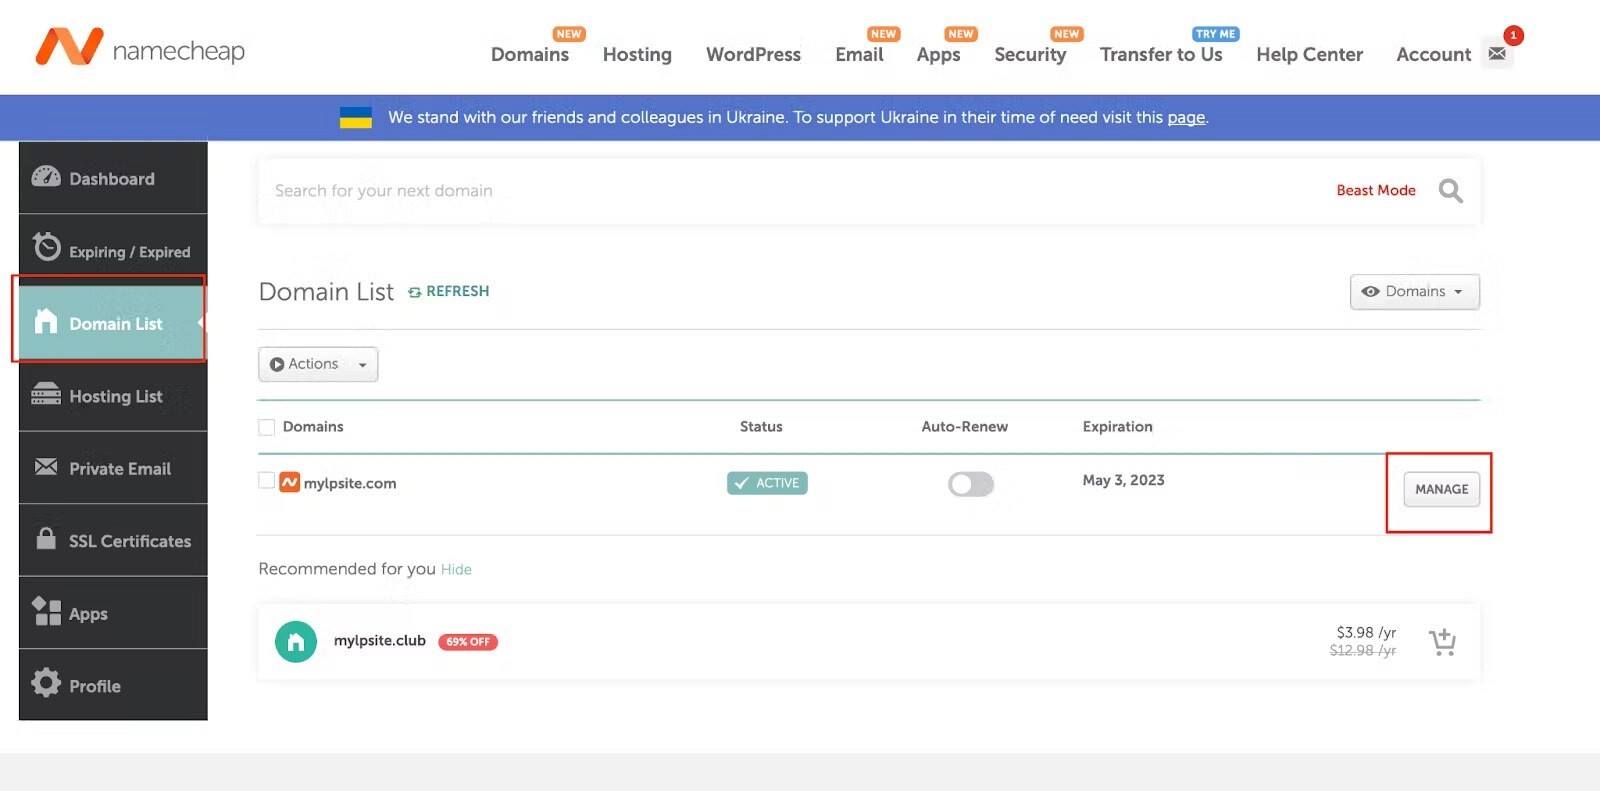Open the Domains view filter dropdown
Image resolution: width=1600 pixels, height=791 pixels.
point(1414,292)
